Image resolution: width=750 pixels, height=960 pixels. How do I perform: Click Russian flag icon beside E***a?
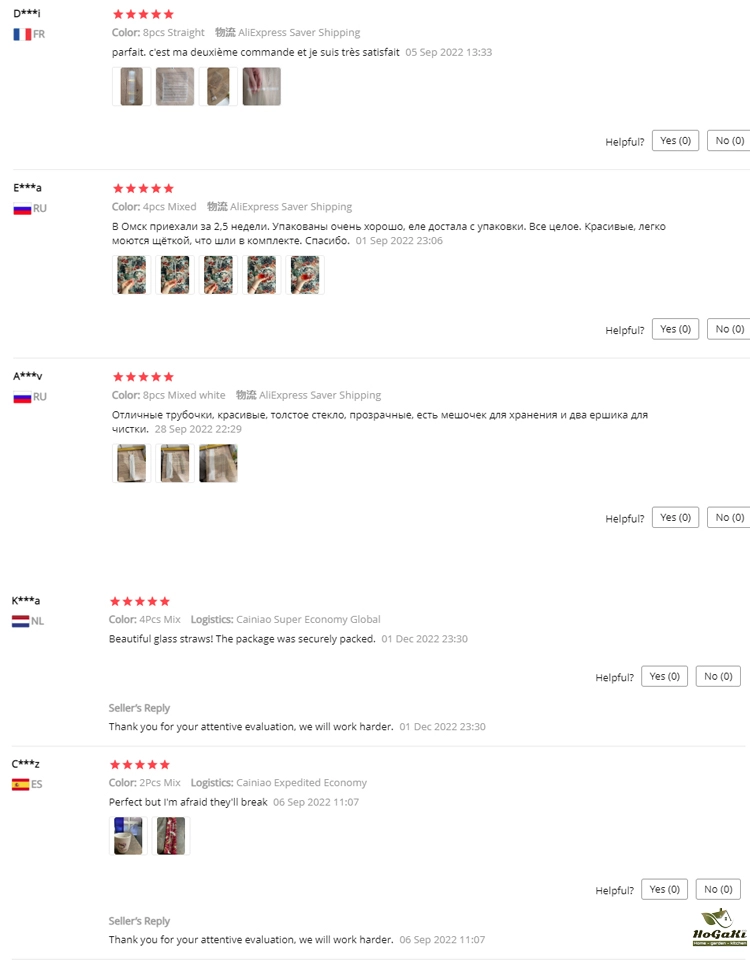[x=22, y=209]
